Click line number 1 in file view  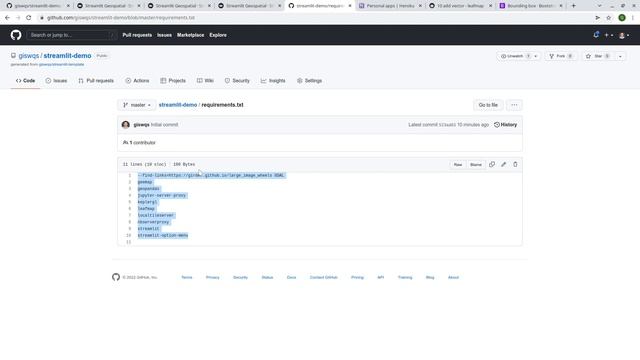pyautogui.click(x=129, y=176)
